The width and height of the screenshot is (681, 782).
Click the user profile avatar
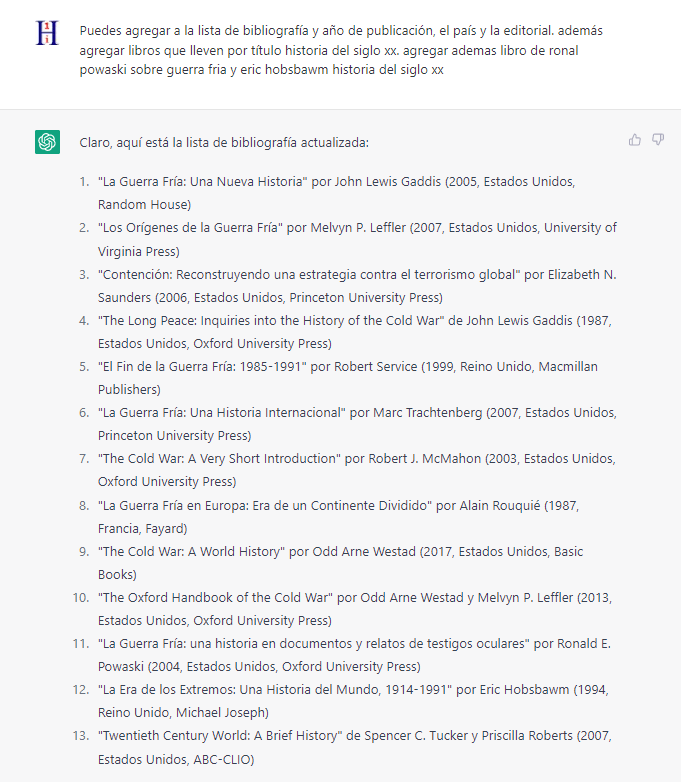(47, 33)
